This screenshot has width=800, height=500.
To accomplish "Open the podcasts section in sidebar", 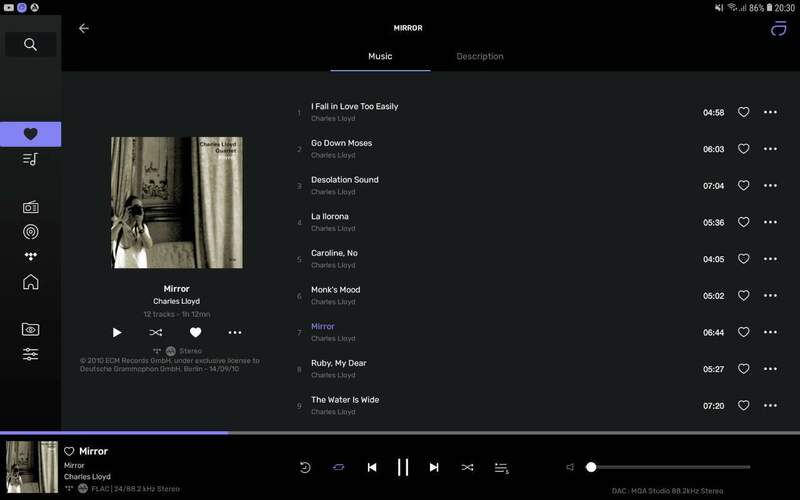I will click(x=30, y=232).
